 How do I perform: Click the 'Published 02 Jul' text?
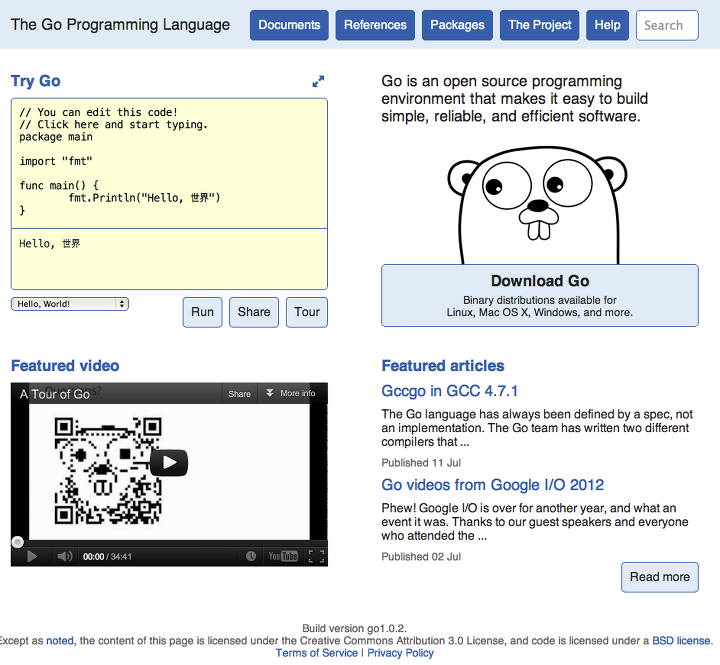421,557
